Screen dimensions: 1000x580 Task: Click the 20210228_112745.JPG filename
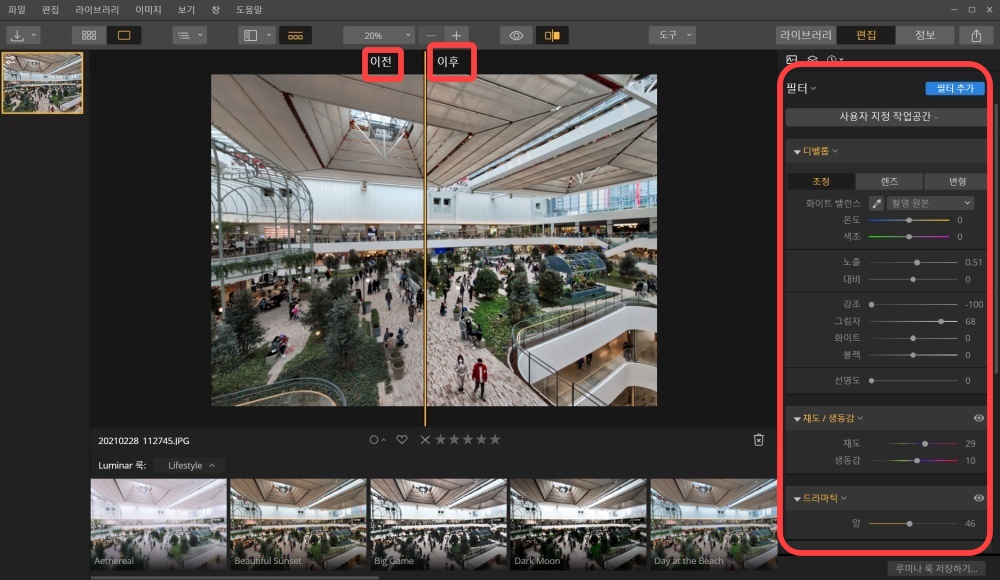pos(143,441)
